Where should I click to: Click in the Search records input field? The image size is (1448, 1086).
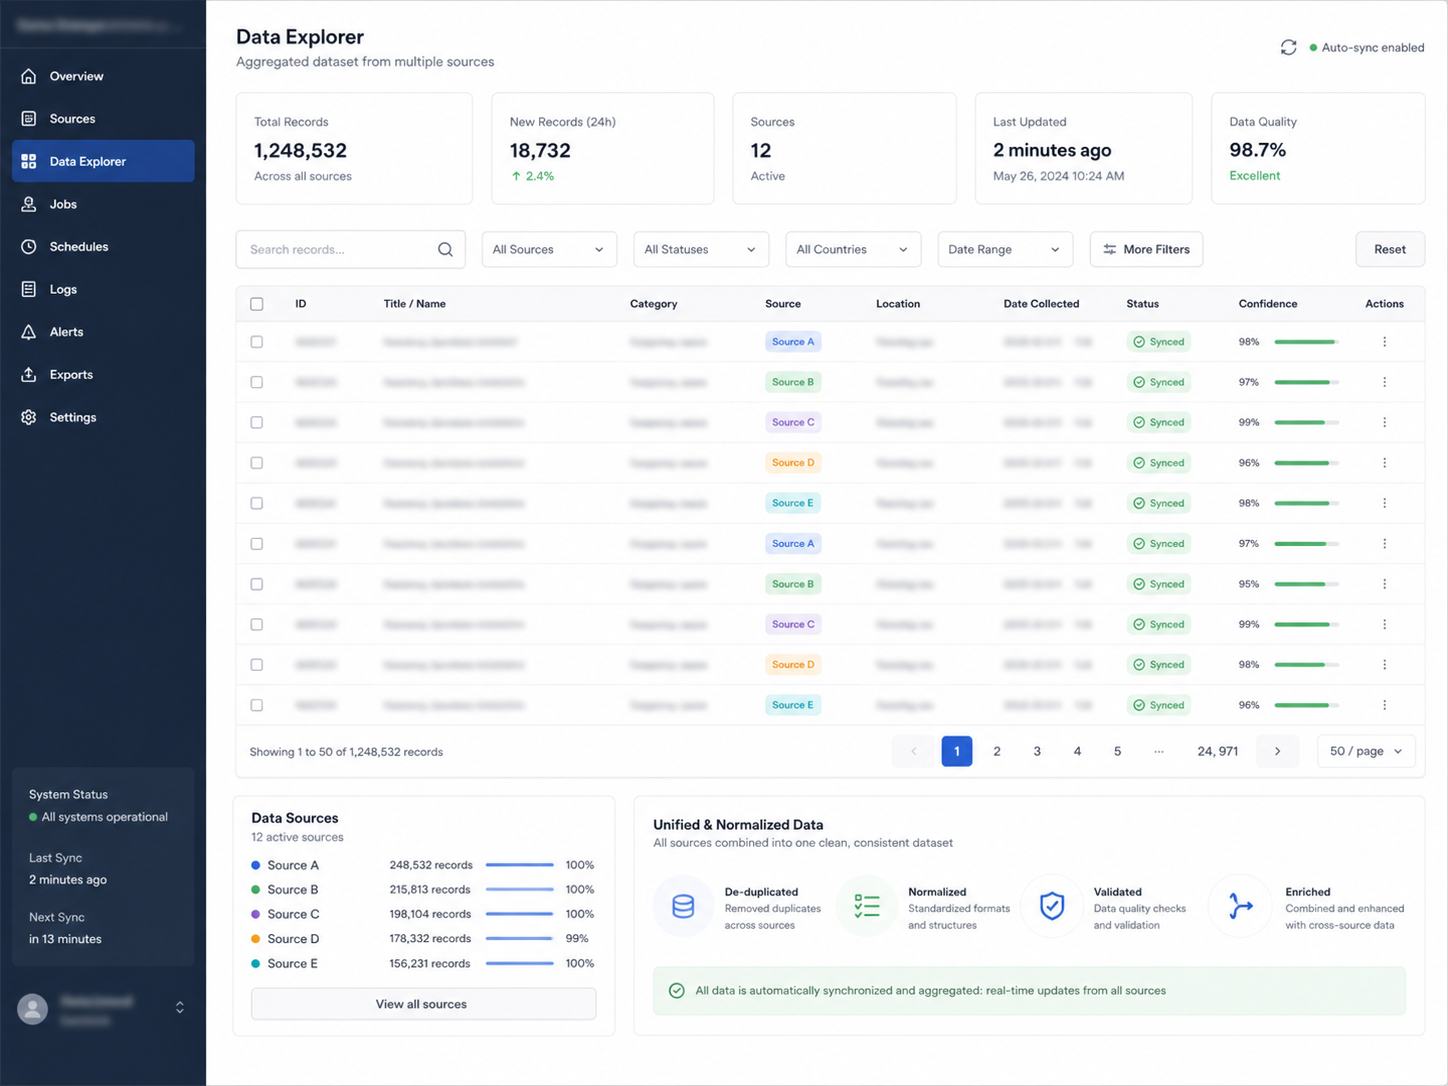point(340,250)
